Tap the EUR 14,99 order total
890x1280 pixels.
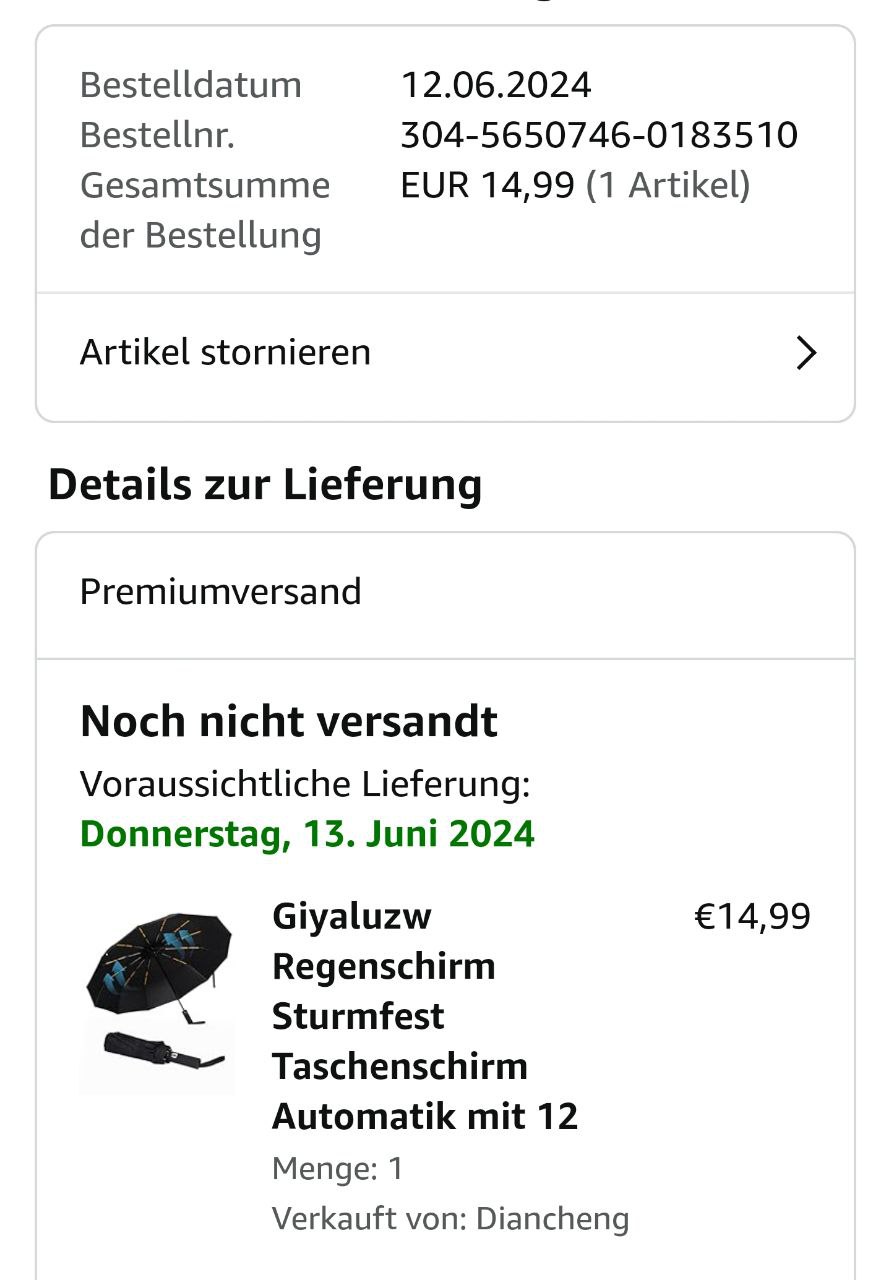click(487, 185)
